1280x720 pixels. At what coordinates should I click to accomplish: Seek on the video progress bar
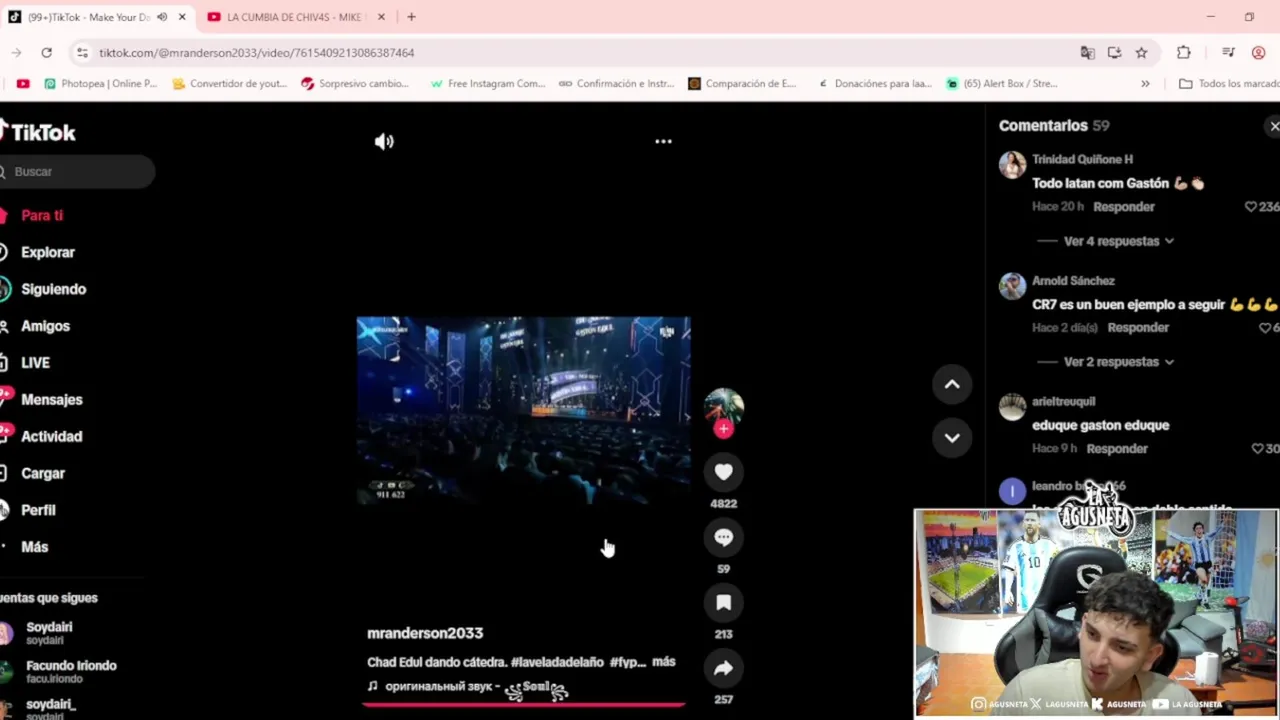(523, 705)
